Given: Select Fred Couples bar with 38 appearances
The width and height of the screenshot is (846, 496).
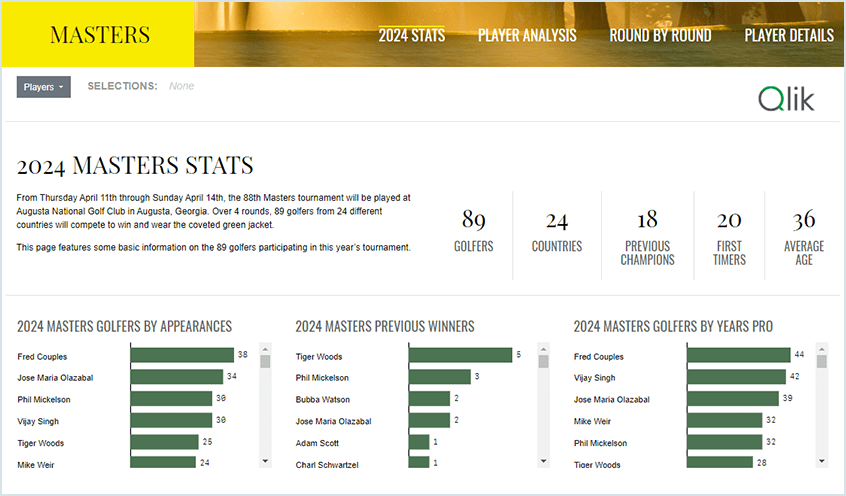Looking at the screenshot, I should (182, 355).
